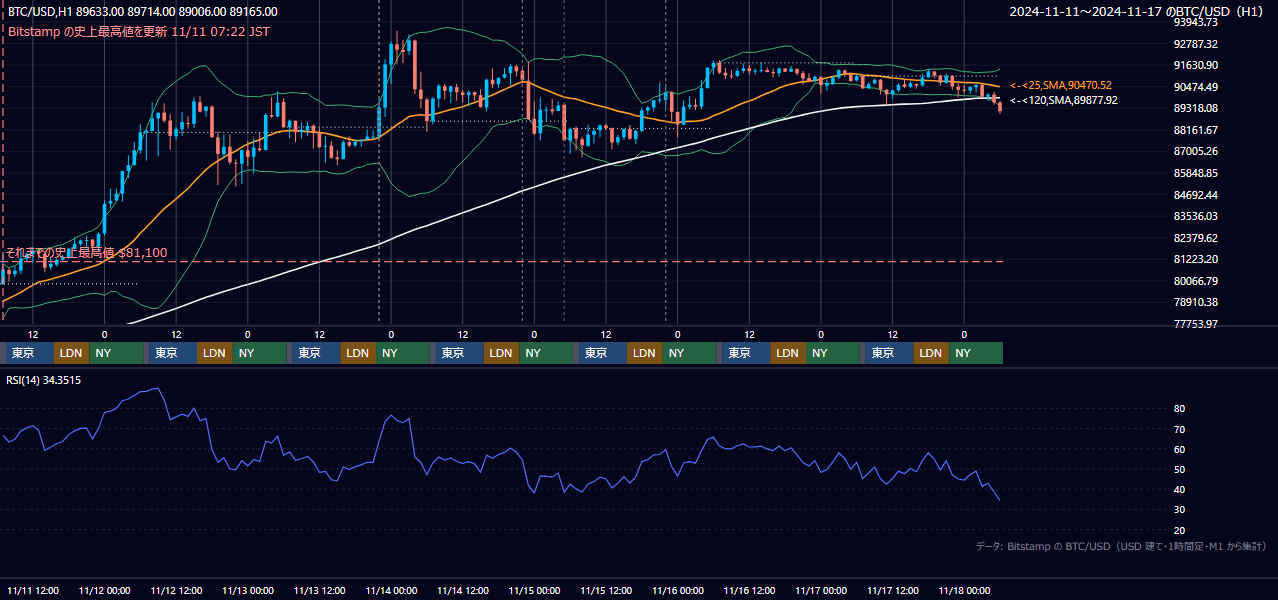The image size is (1278, 600).
Task: Click the 11/12 12:00 time axis label
Action: [x=177, y=591]
